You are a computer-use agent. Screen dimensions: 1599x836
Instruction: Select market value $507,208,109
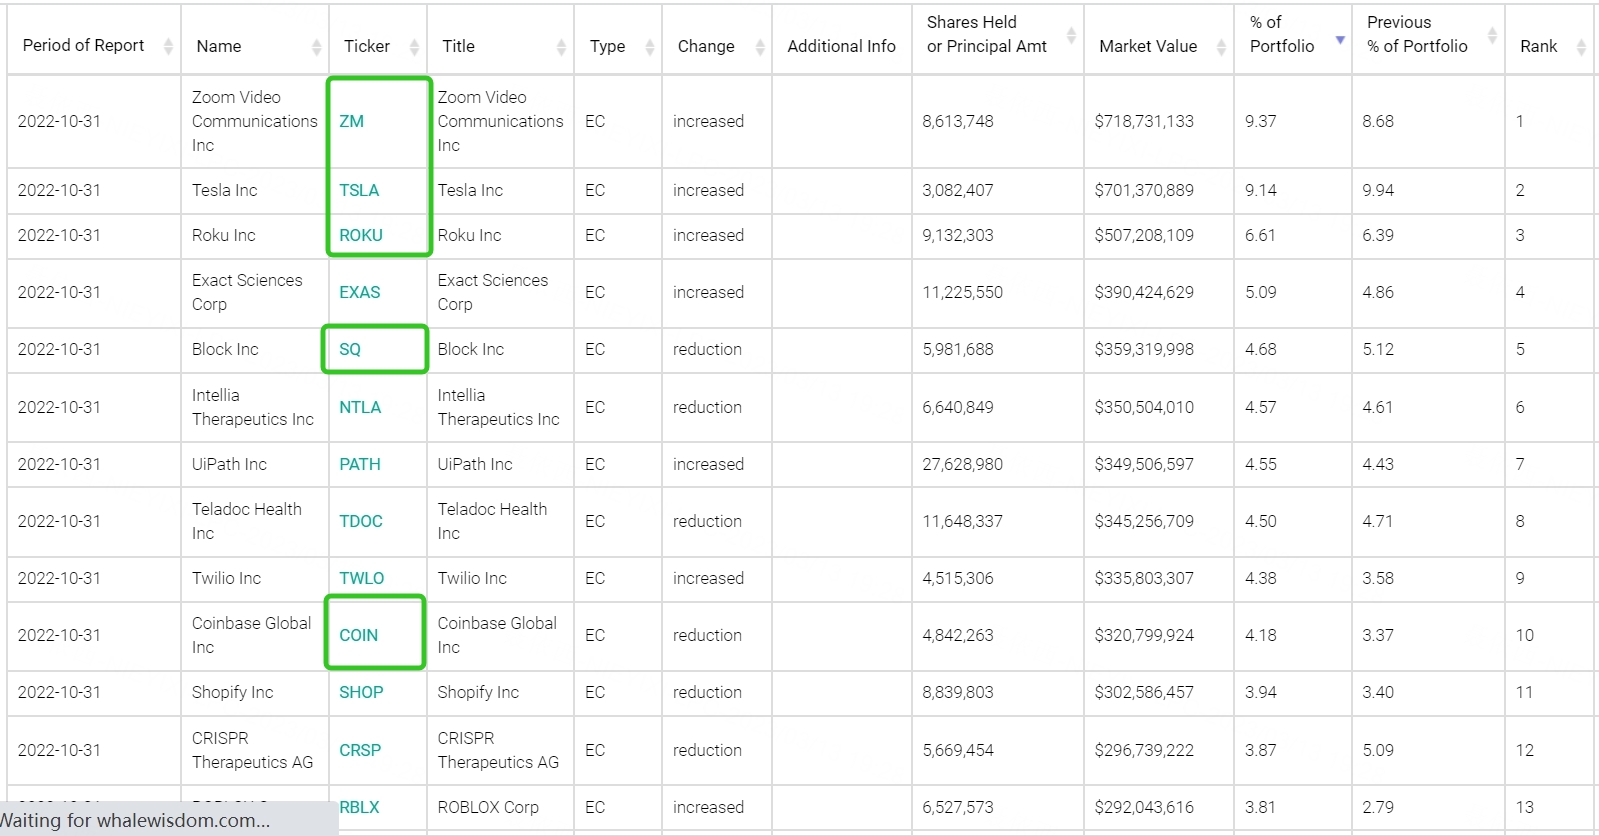[x=1145, y=235]
